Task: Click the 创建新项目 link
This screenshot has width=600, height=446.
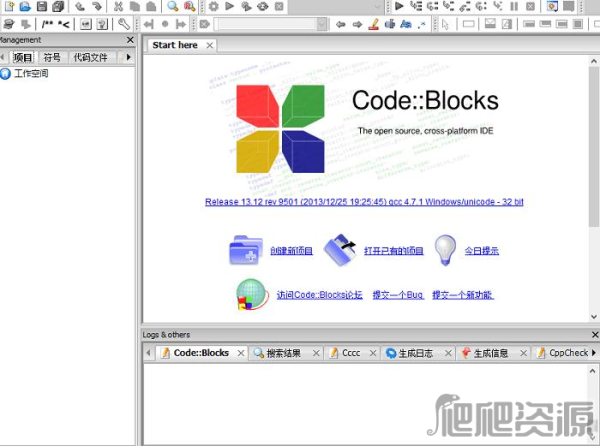Action: pos(292,251)
